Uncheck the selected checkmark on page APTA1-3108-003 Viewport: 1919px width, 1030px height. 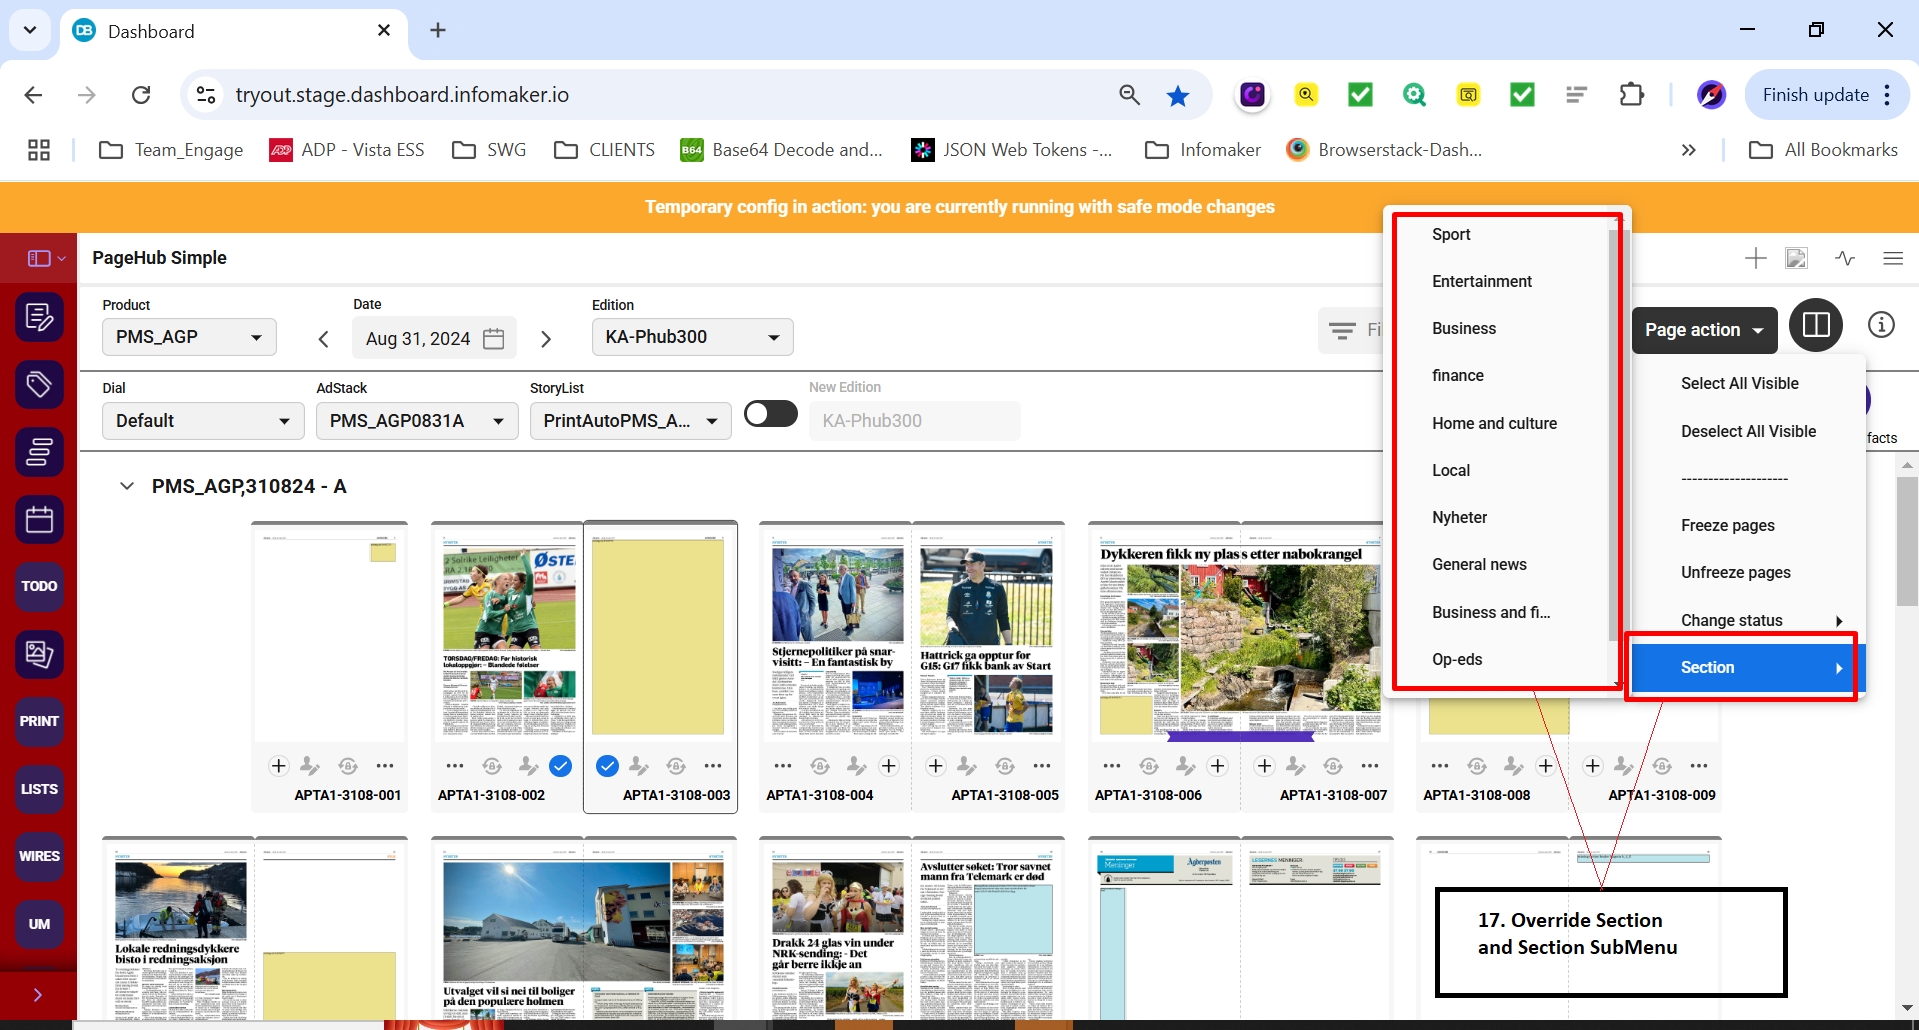click(607, 766)
